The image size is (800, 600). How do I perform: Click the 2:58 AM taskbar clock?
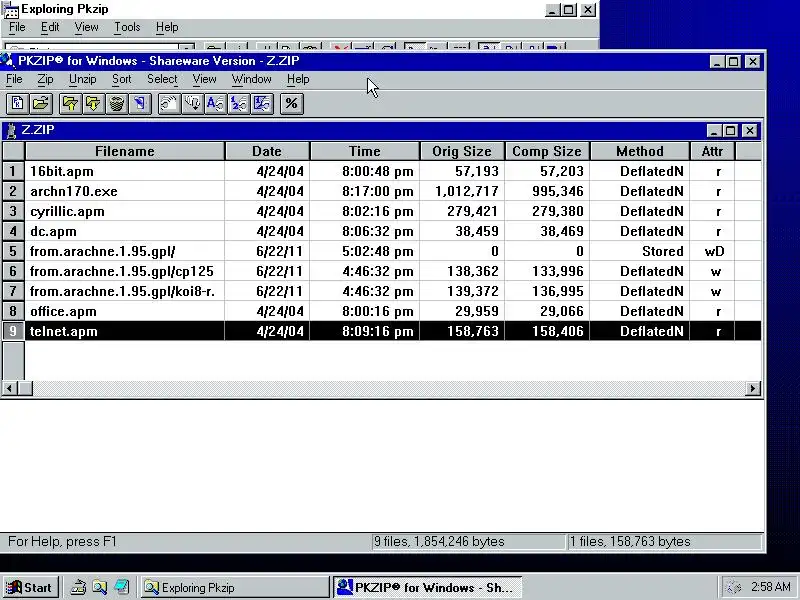click(x=770, y=587)
